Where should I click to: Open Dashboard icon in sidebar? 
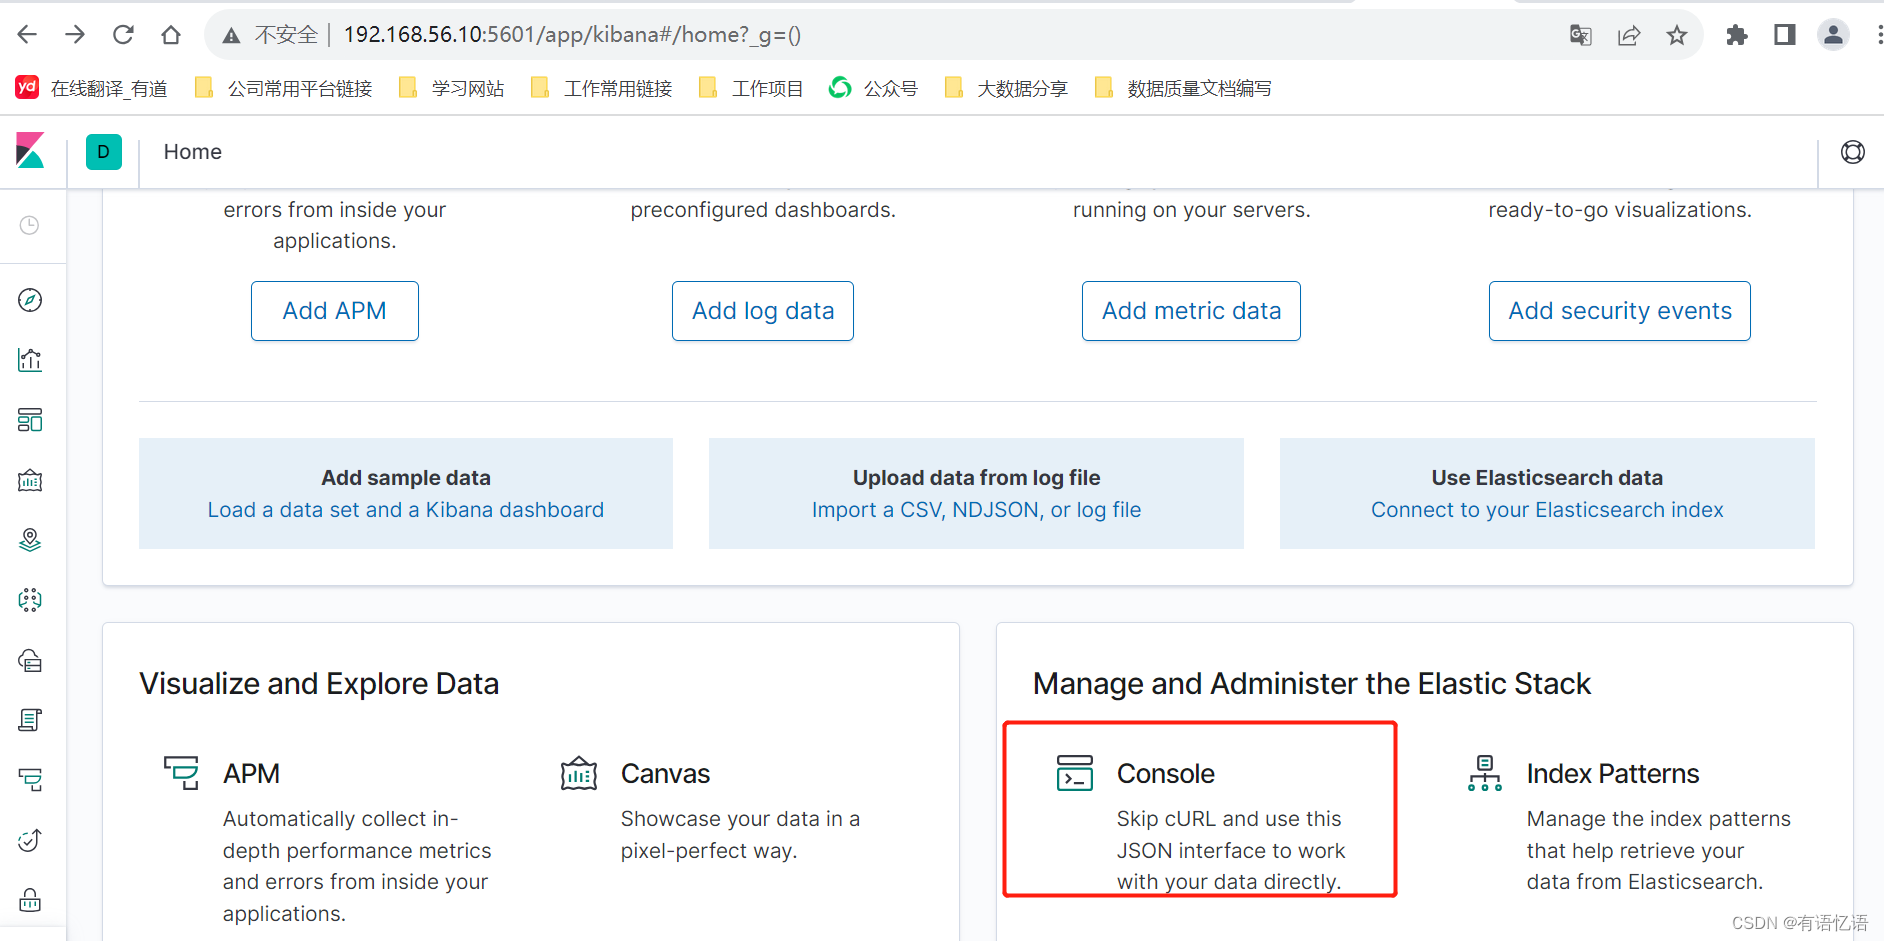click(x=30, y=420)
